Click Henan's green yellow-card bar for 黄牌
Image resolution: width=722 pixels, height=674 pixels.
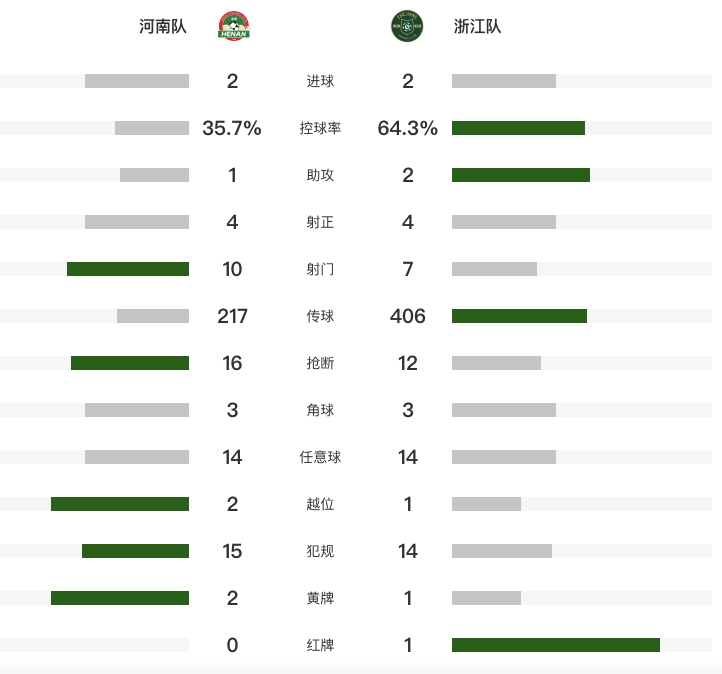120,598
